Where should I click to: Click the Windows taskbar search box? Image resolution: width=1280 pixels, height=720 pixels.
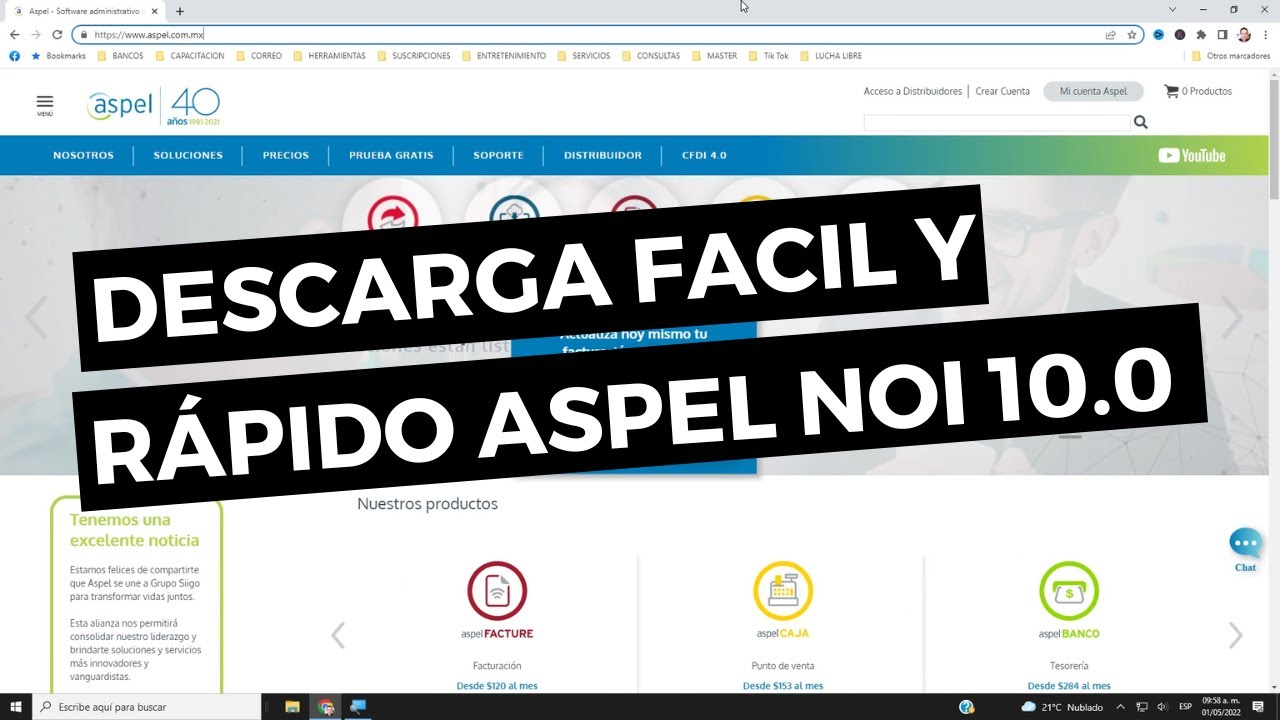(x=147, y=707)
